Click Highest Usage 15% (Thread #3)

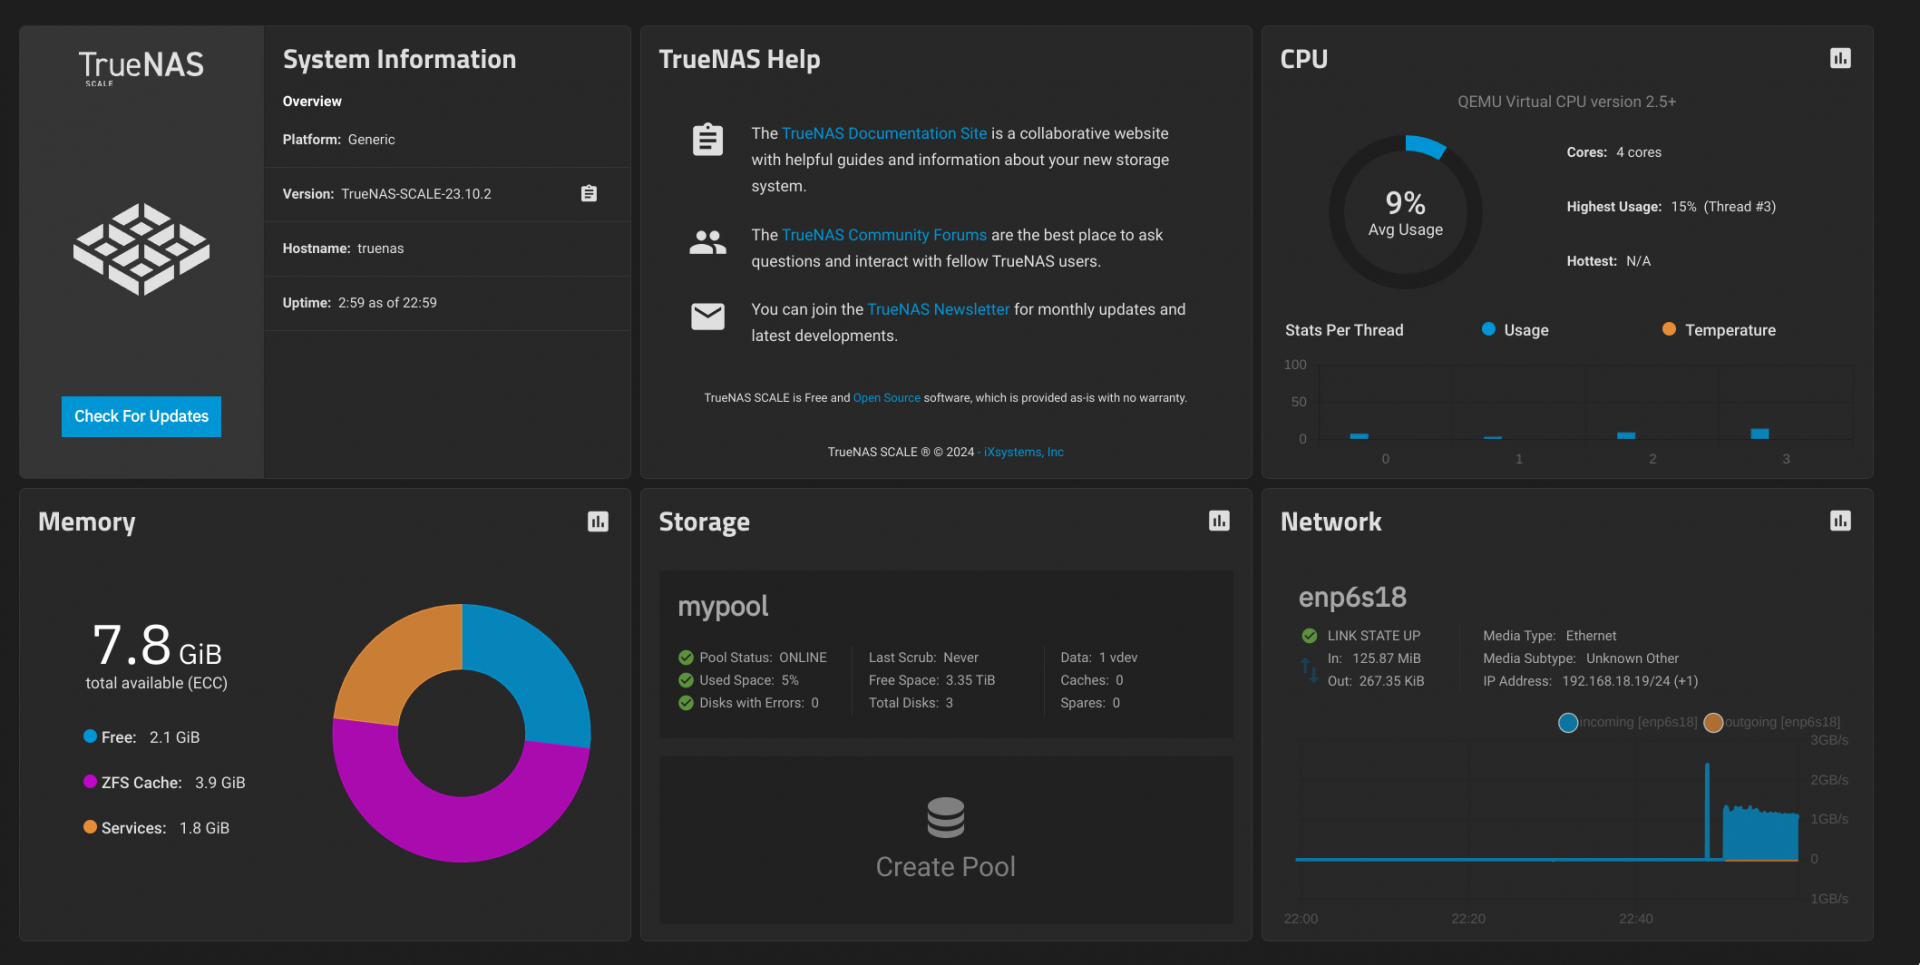coord(1671,207)
